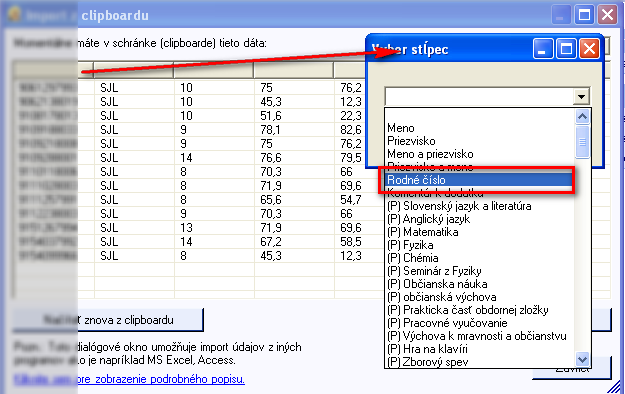
Task: Click the column header above the 10 values
Action: (214, 70)
